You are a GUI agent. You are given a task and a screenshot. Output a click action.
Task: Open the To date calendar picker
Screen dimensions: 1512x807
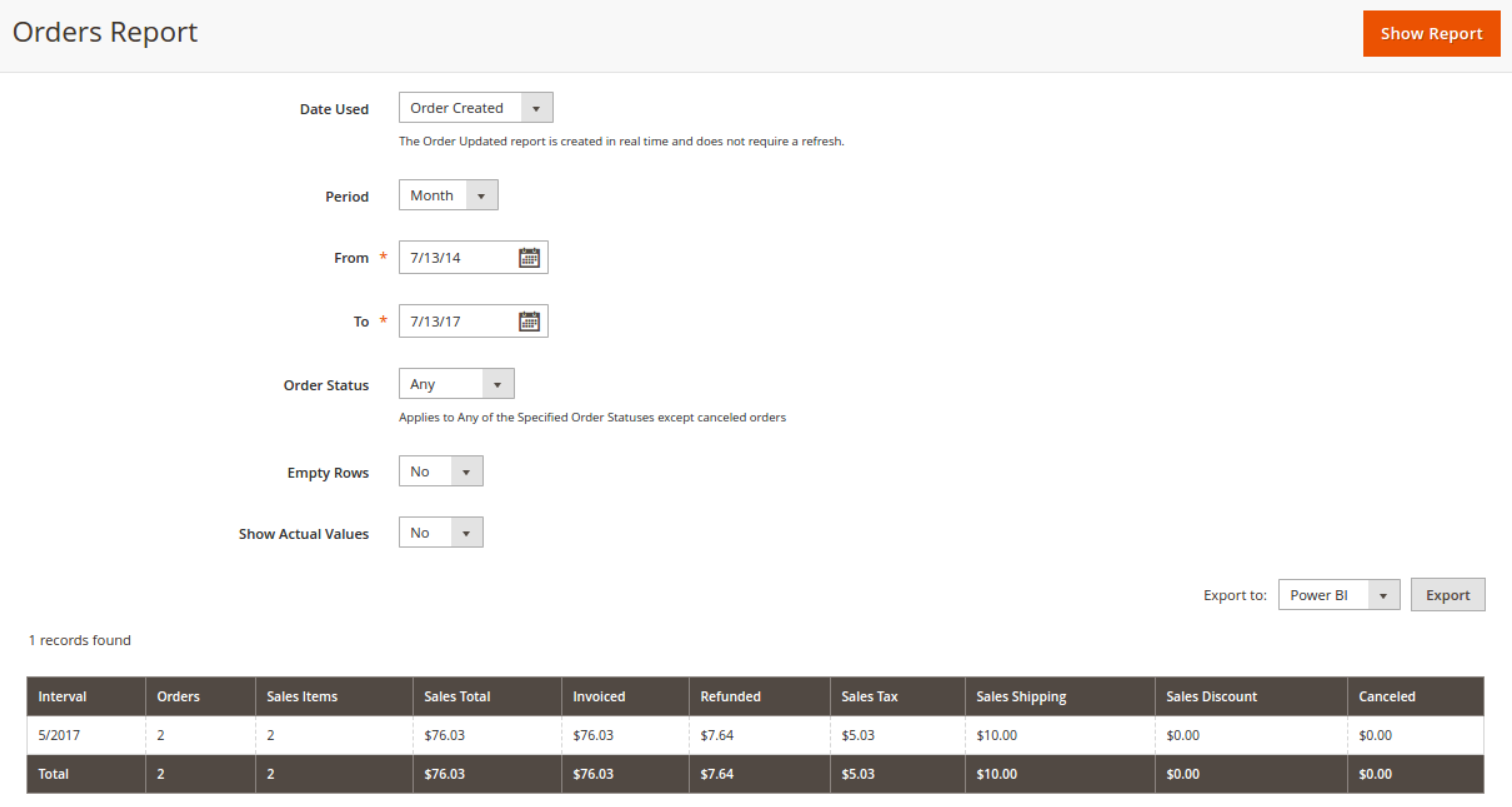(529, 321)
